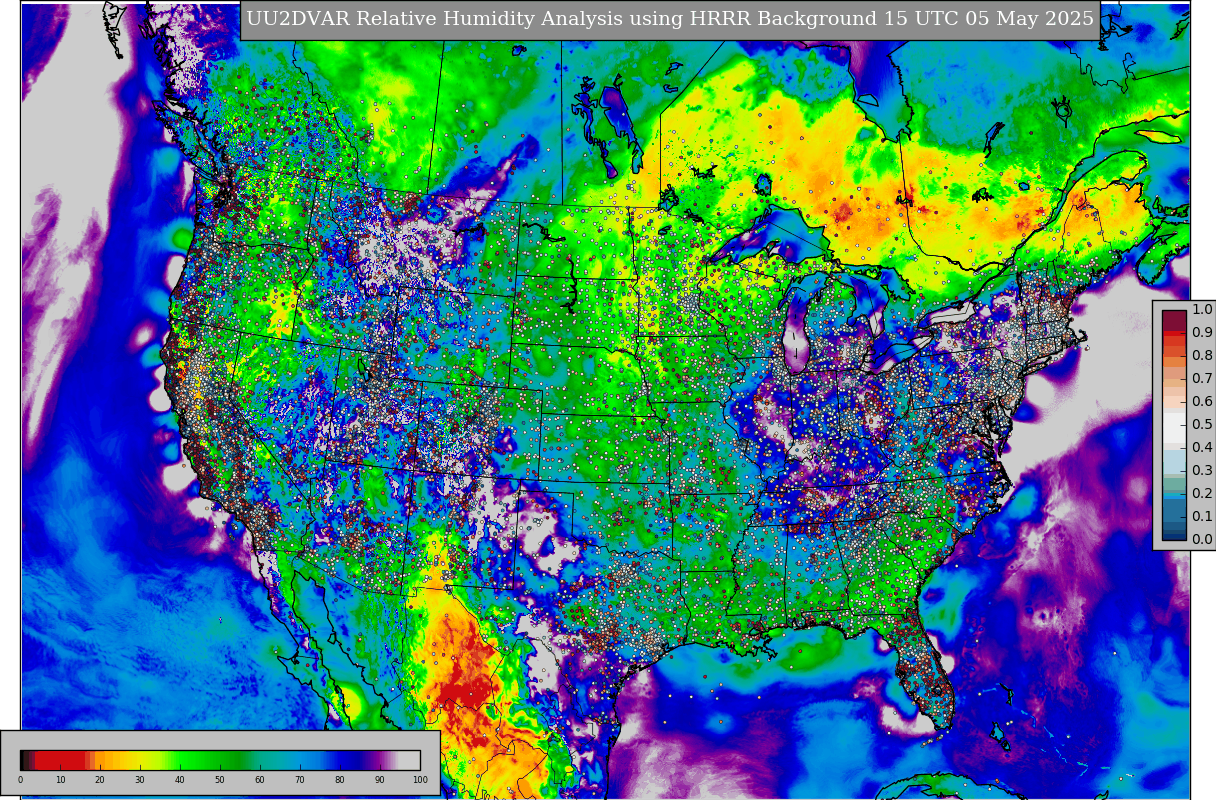Click the "0.9" label on right colorbar

point(1202,332)
